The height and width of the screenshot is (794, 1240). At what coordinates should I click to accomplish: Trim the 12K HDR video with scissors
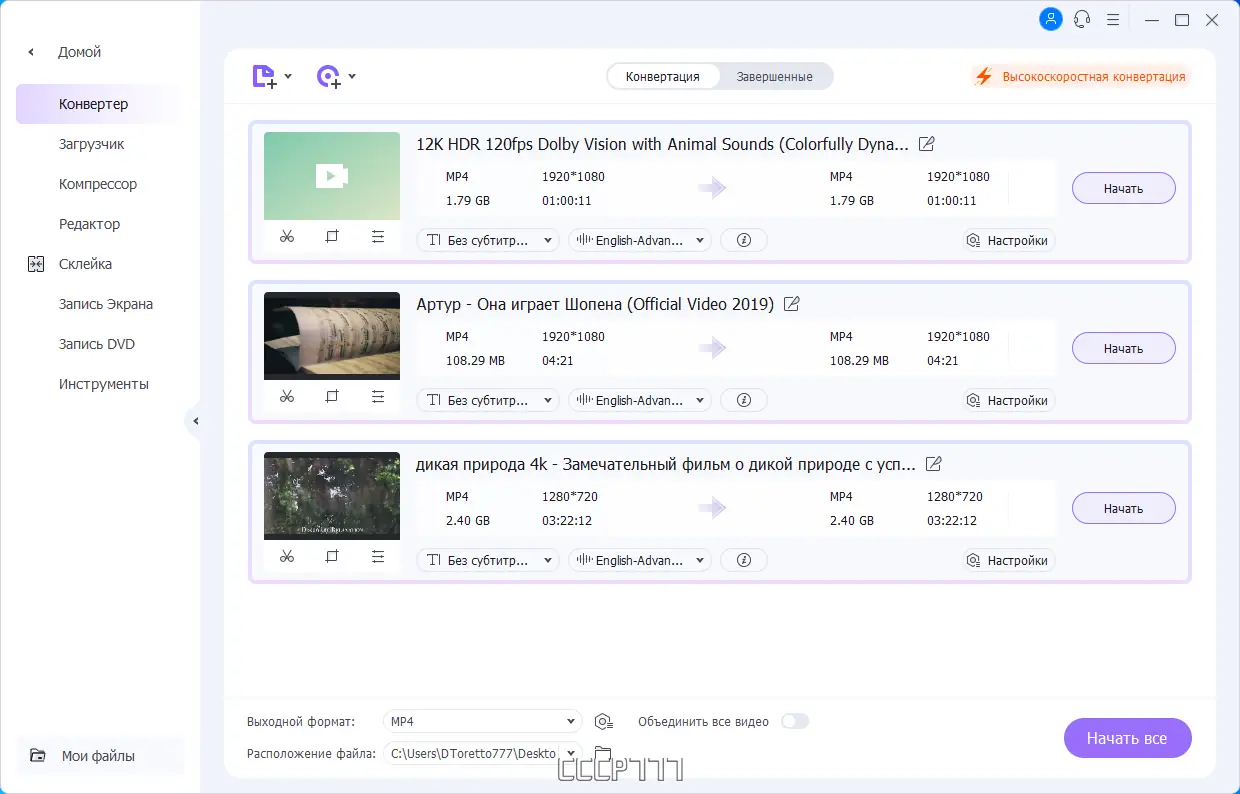pyautogui.click(x=287, y=237)
